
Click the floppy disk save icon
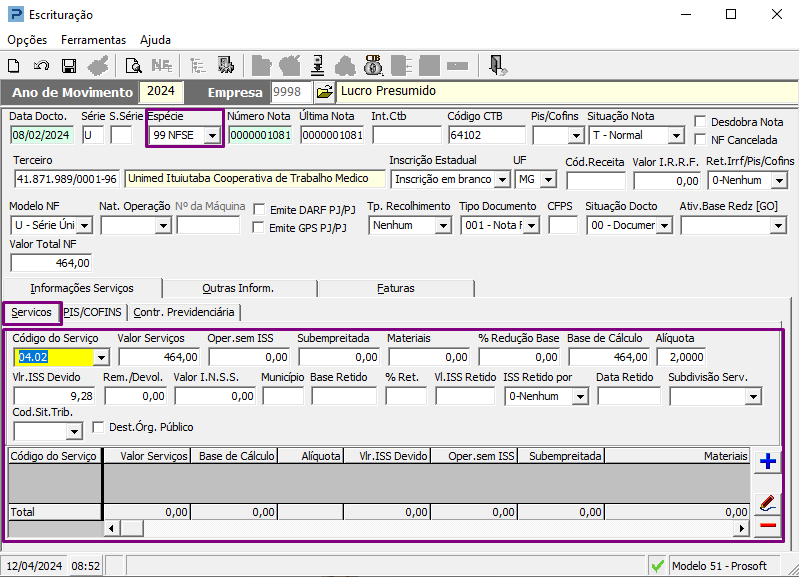tap(69, 66)
